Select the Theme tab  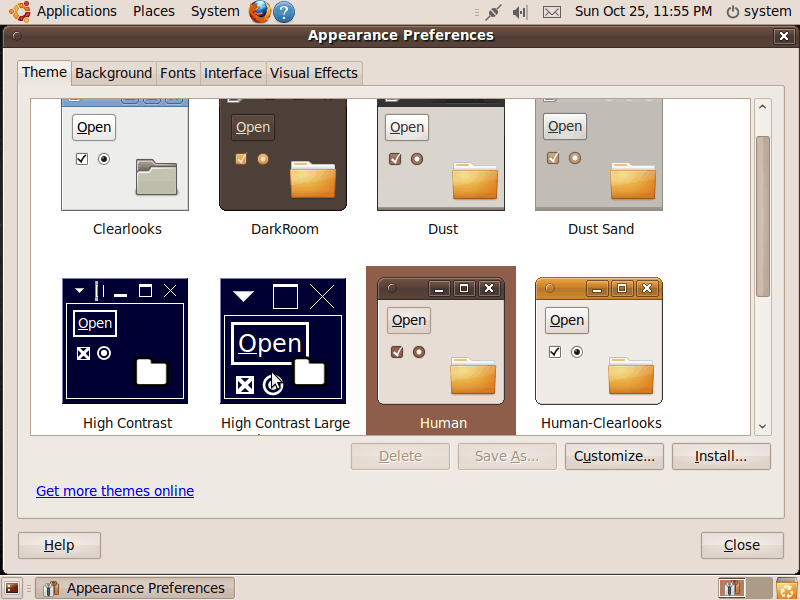(44, 72)
